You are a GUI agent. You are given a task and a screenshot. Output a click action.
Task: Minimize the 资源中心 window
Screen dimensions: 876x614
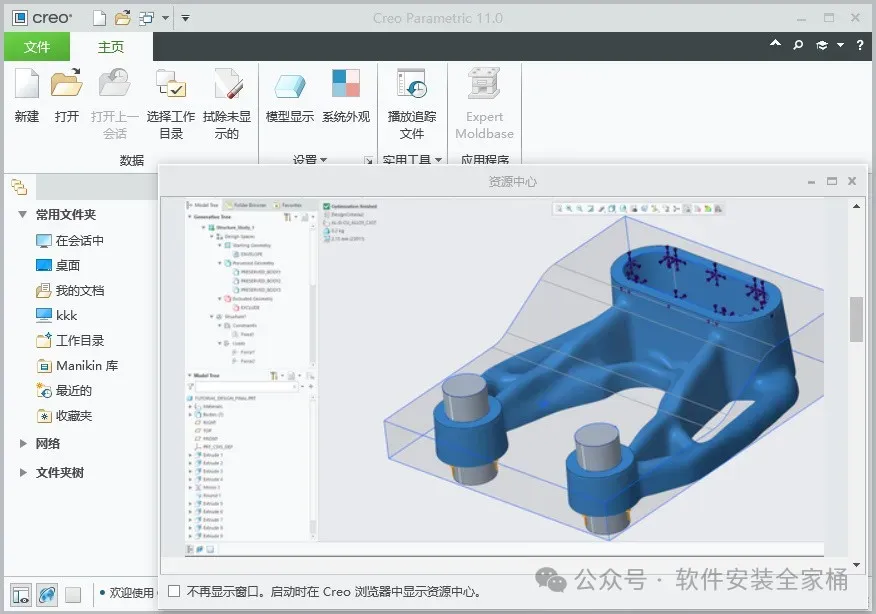click(811, 182)
